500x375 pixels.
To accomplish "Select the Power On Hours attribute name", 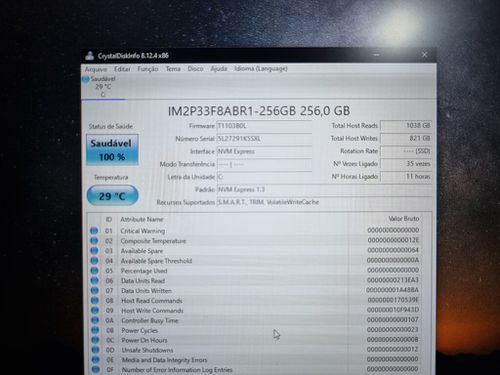I will click(x=144, y=340).
